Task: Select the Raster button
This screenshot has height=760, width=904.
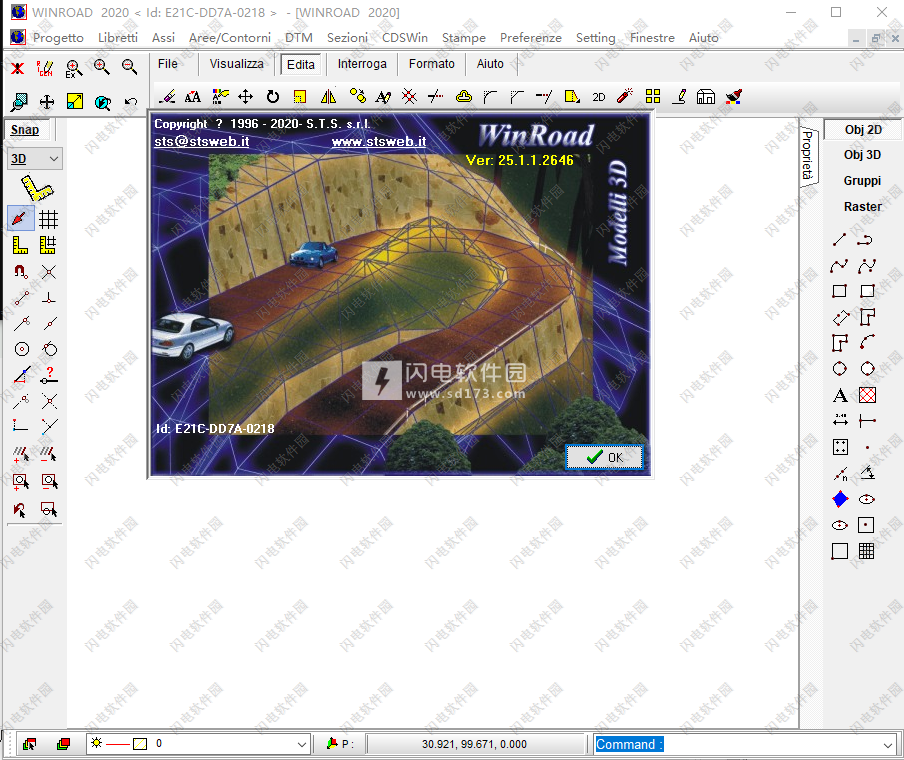Action: tap(862, 206)
